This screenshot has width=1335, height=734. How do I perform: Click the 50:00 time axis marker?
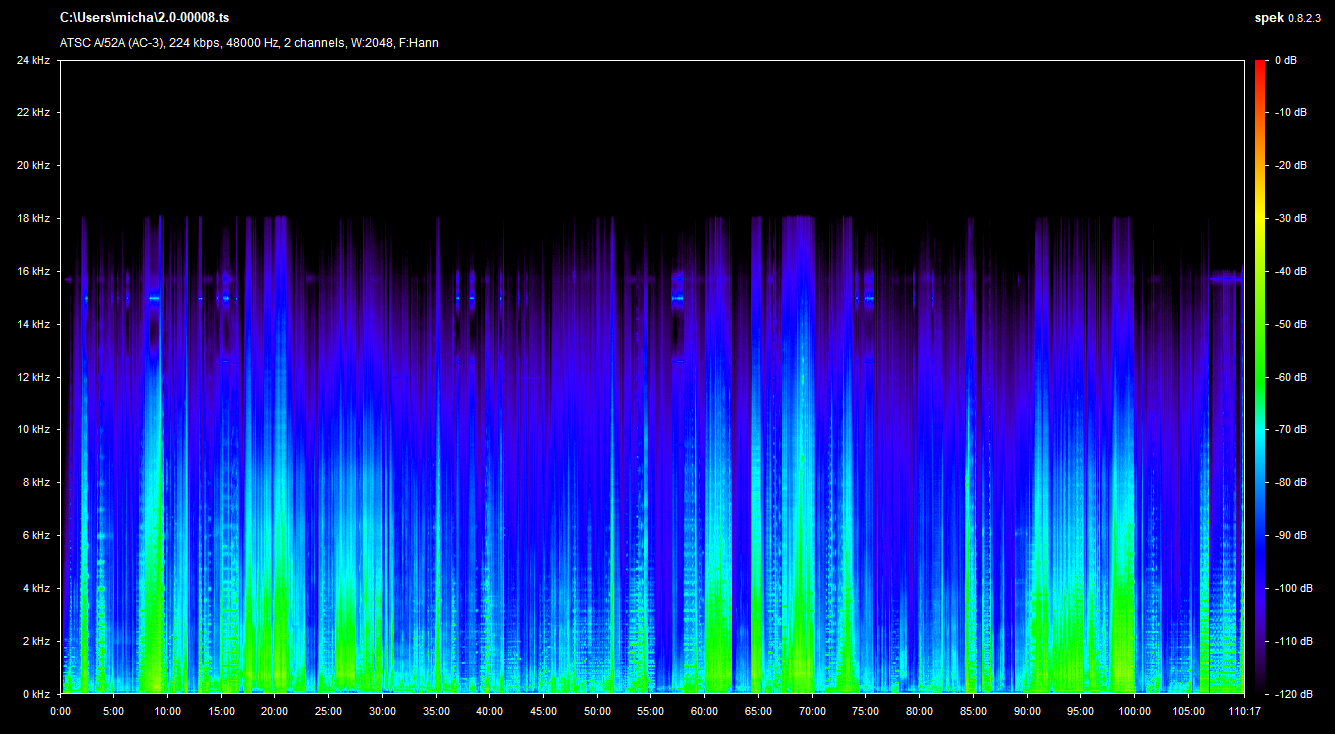coord(597,711)
